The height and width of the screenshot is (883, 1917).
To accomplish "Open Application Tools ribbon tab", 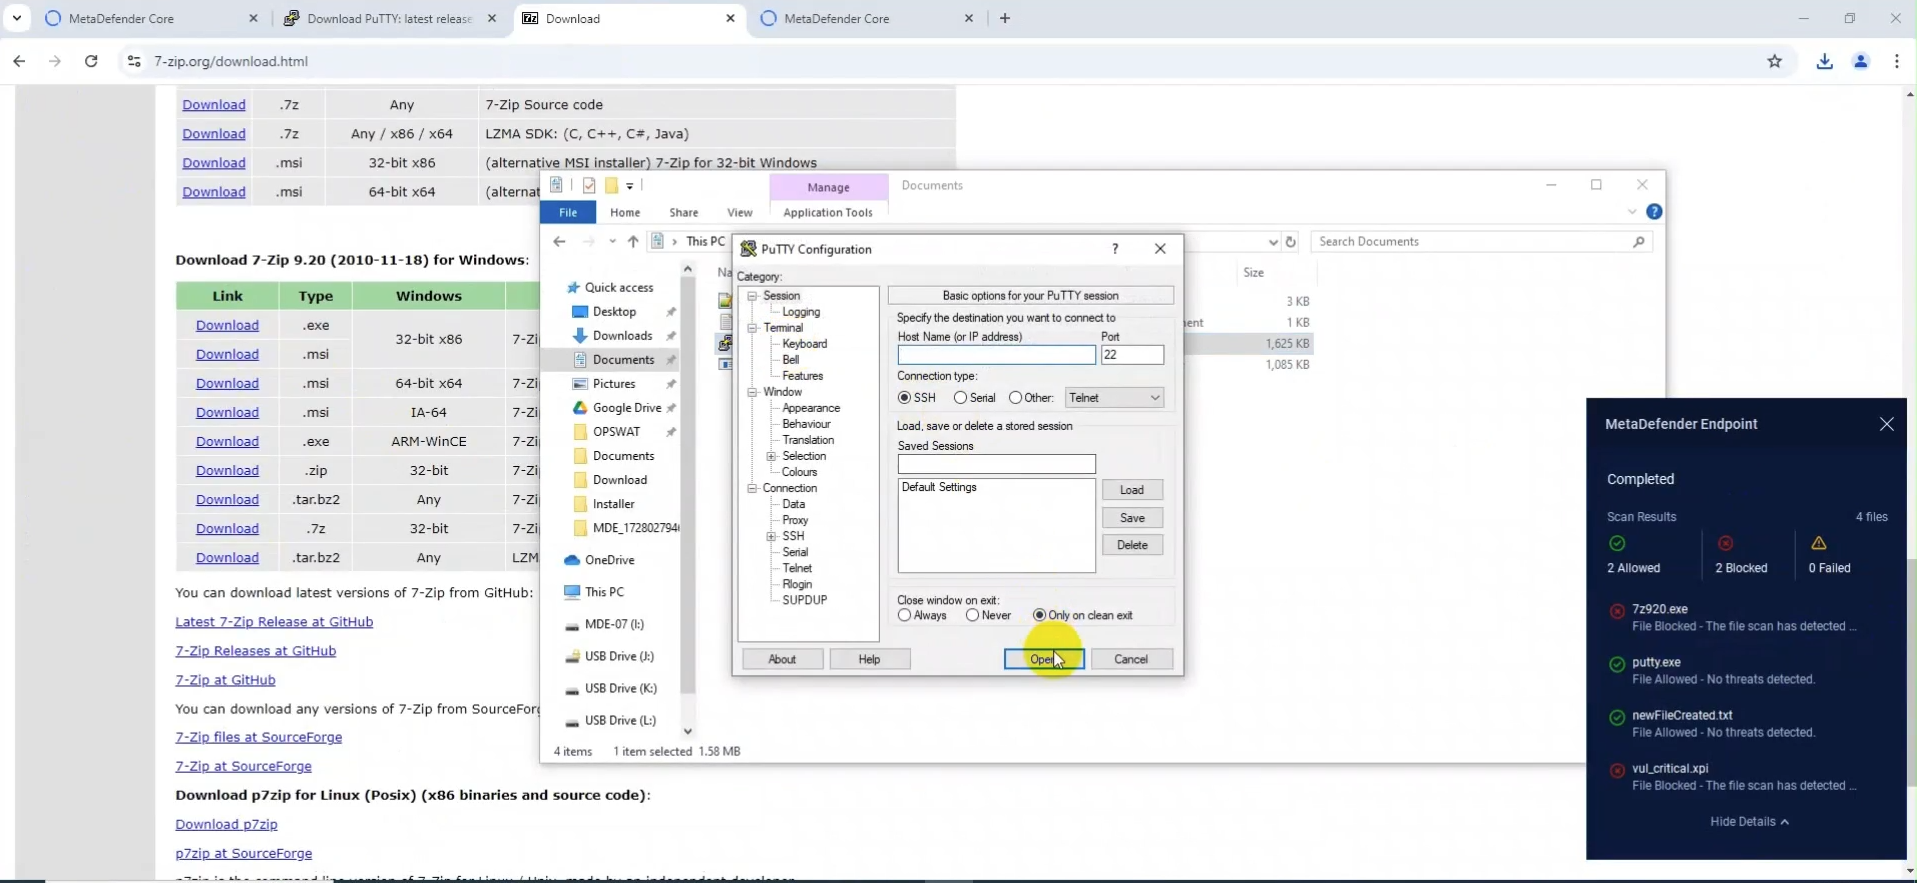I will (x=828, y=212).
